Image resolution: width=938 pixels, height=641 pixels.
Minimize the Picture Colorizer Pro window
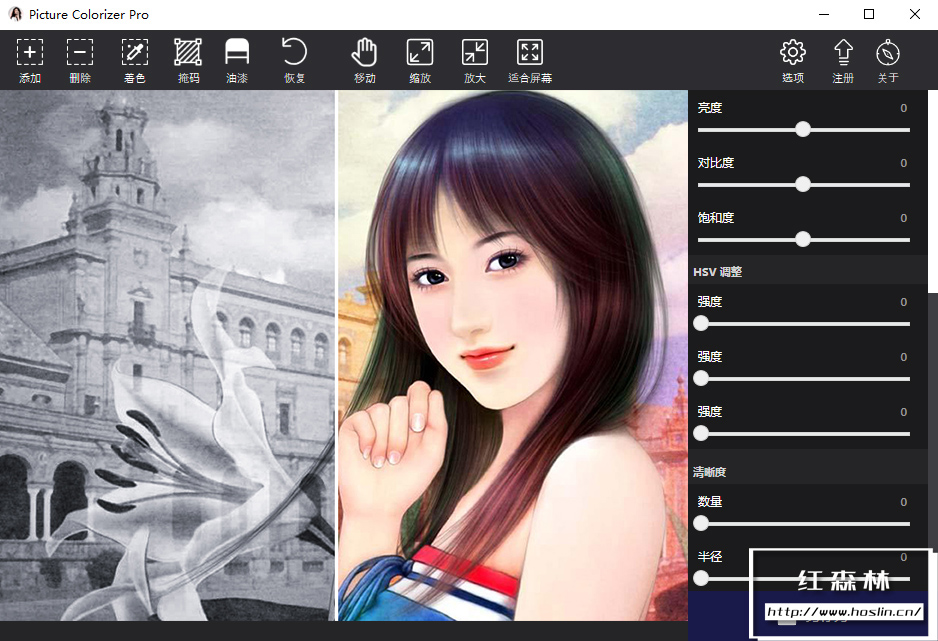[x=824, y=14]
